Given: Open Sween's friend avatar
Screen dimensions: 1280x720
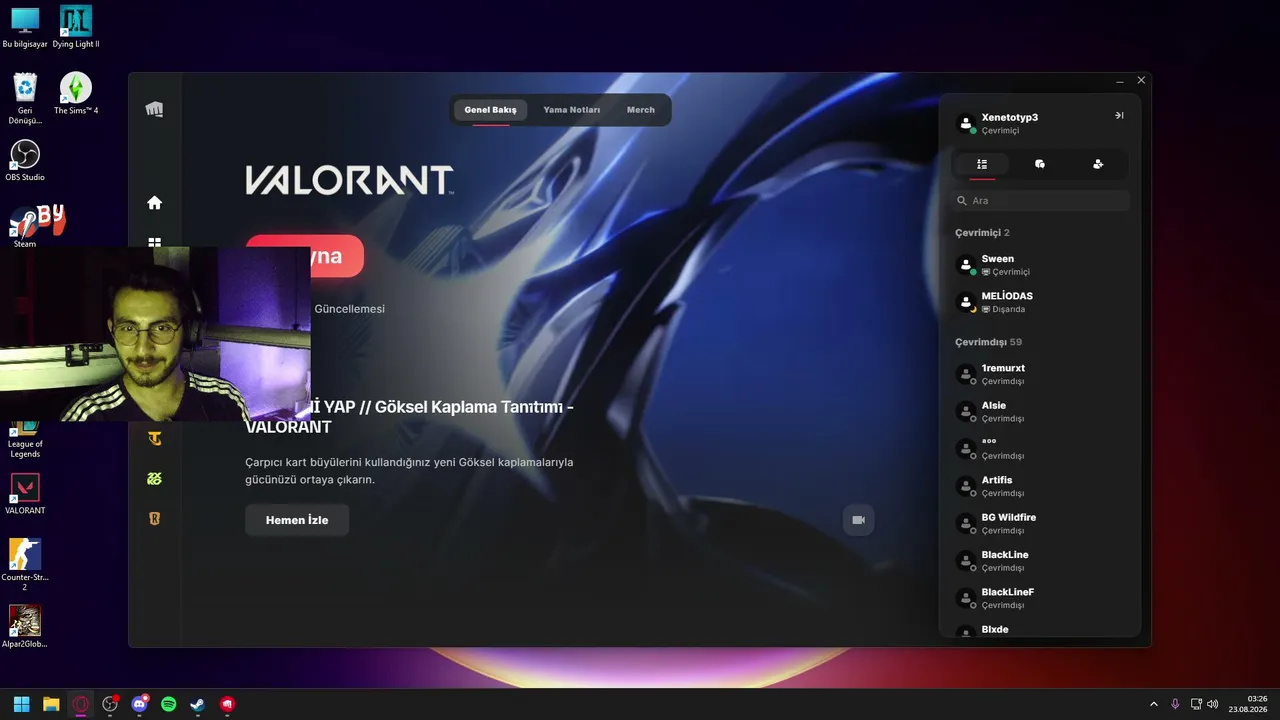Looking at the screenshot, I should (966, 265).
